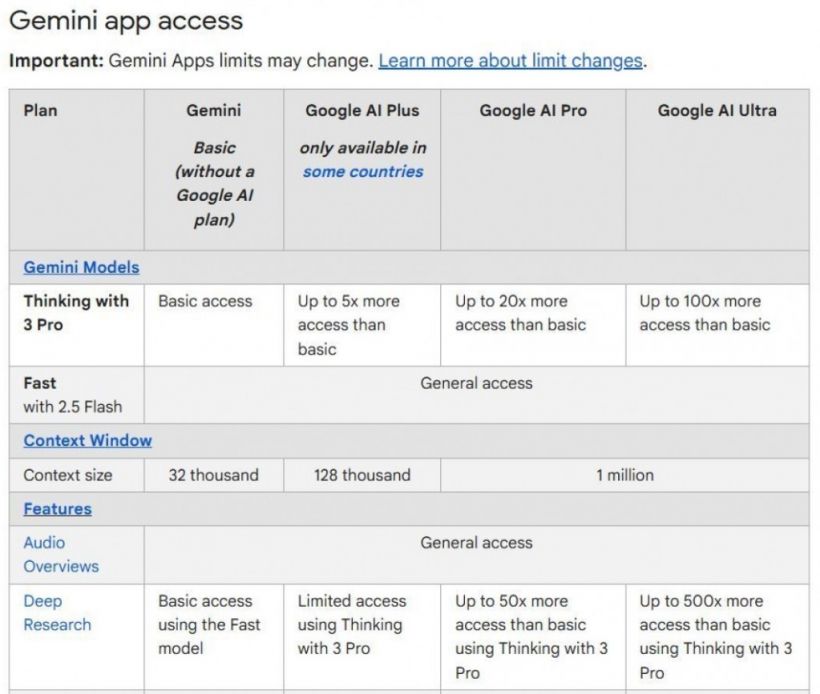Open the 'Deep Research' feature link
Screen dimensions: 820x694
pos(57,613)
